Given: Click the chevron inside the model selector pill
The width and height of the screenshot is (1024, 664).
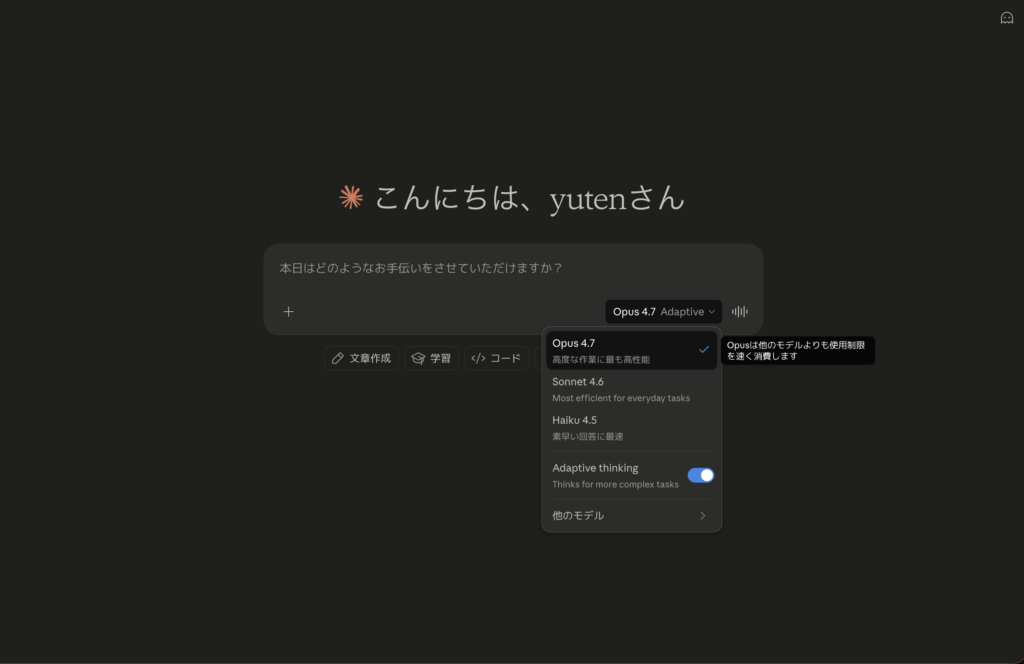Looking at the screenshot, I should pyautogui.click(x=713, y=311).
